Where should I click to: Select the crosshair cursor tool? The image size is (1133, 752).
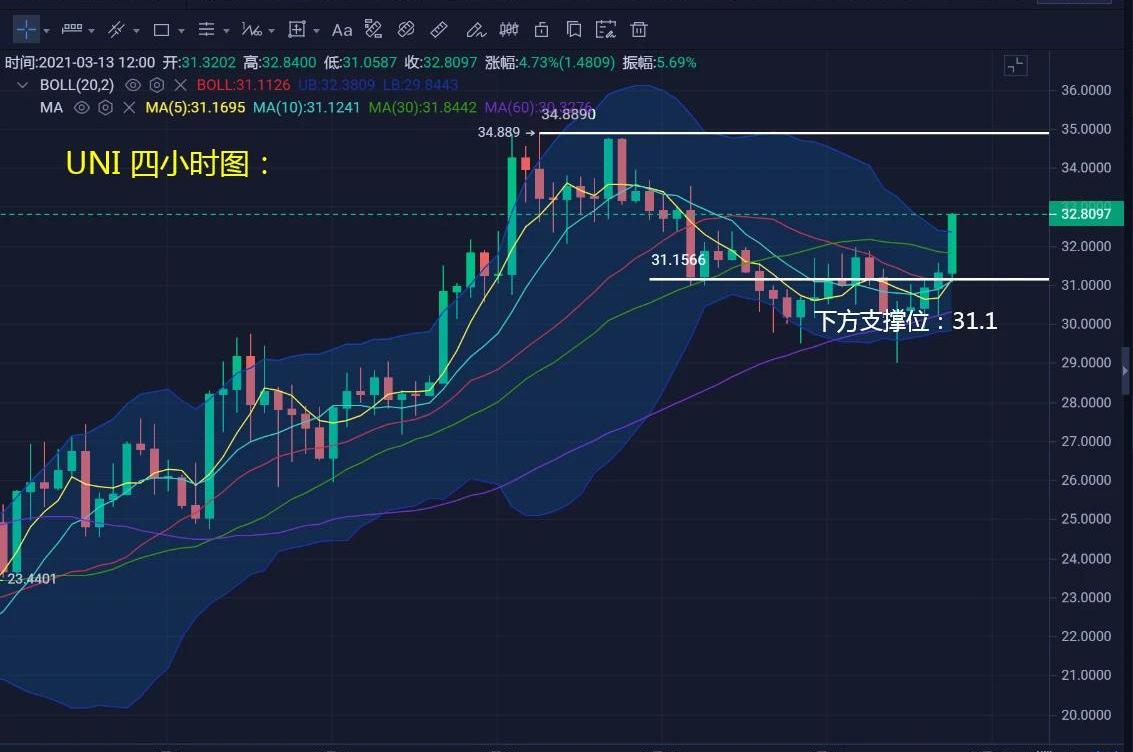point(26,29)
